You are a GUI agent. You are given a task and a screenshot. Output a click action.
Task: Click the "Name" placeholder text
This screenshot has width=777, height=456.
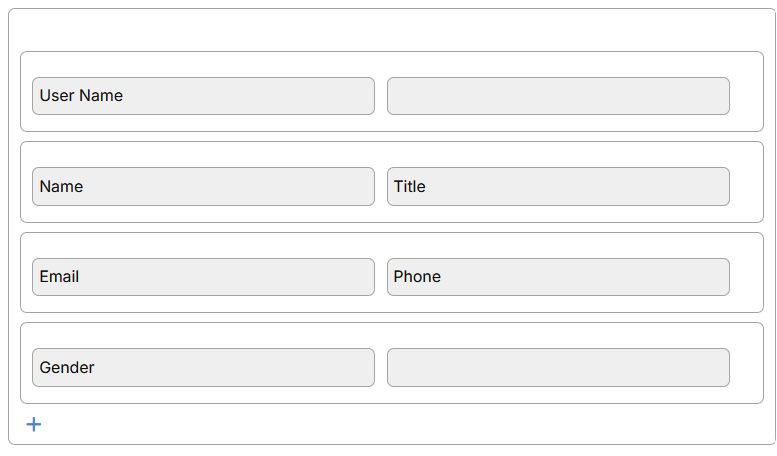coord(61,187)
